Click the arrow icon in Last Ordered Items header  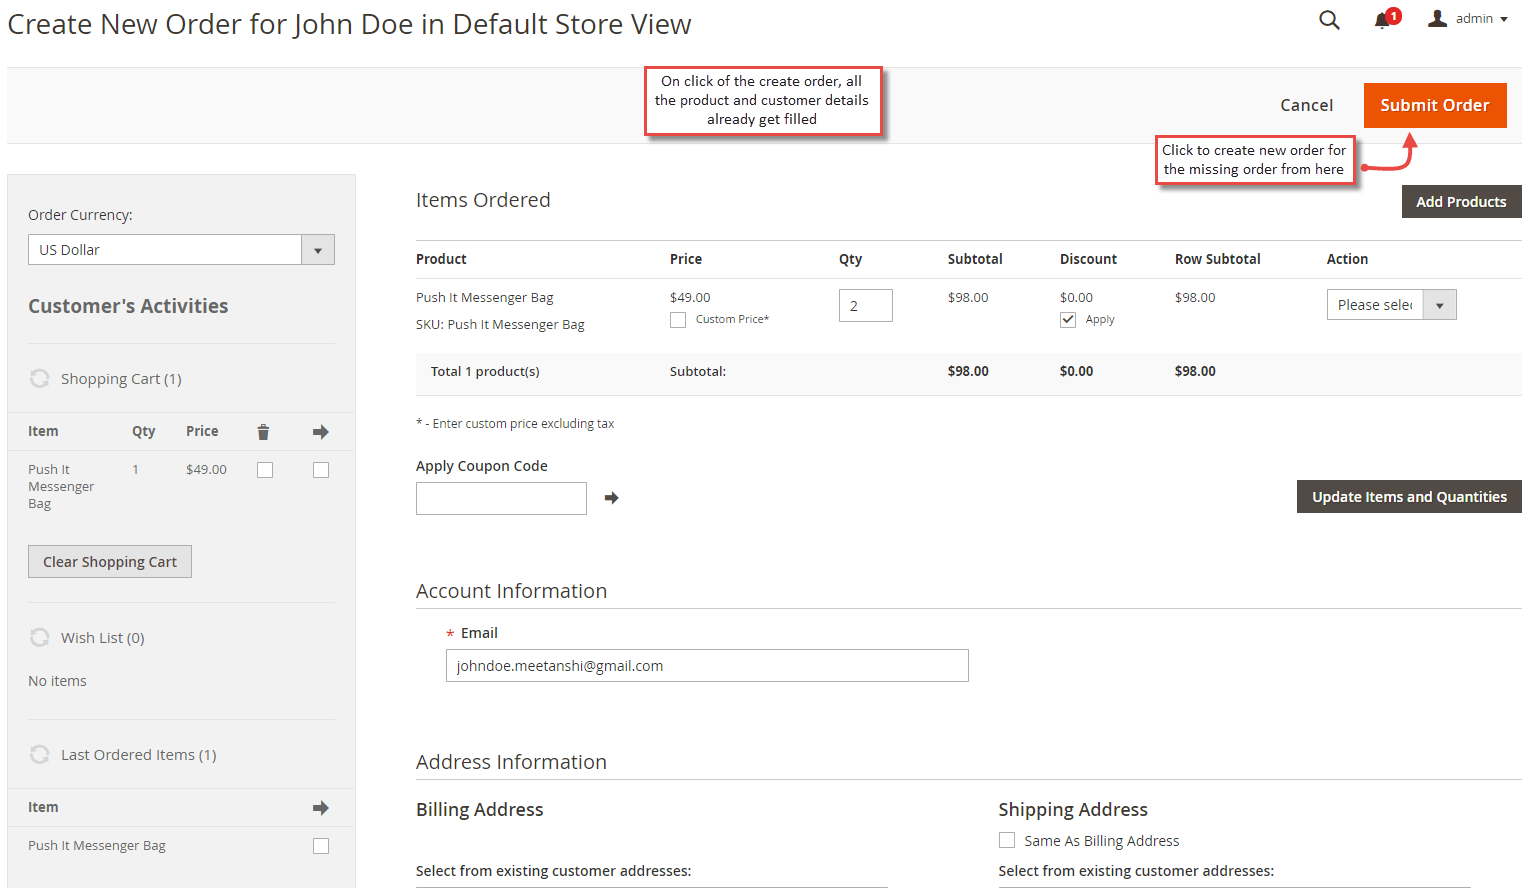(x=320, y=807)
